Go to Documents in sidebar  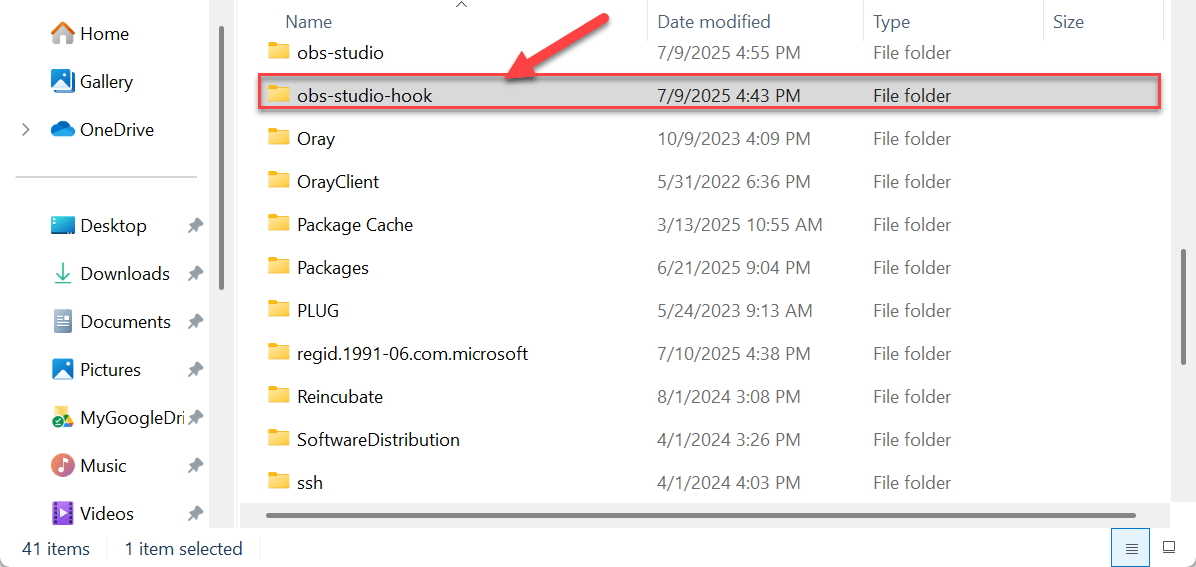111,322
